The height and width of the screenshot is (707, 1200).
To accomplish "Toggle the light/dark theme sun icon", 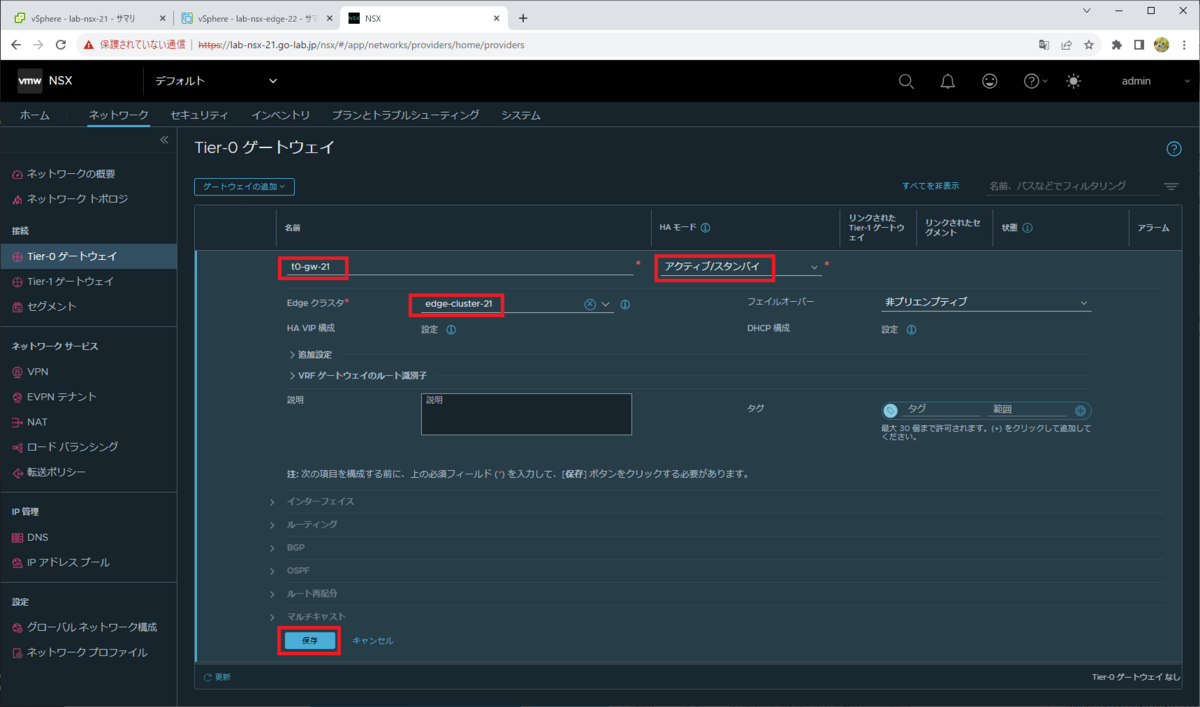I will tap(1073, 81).
